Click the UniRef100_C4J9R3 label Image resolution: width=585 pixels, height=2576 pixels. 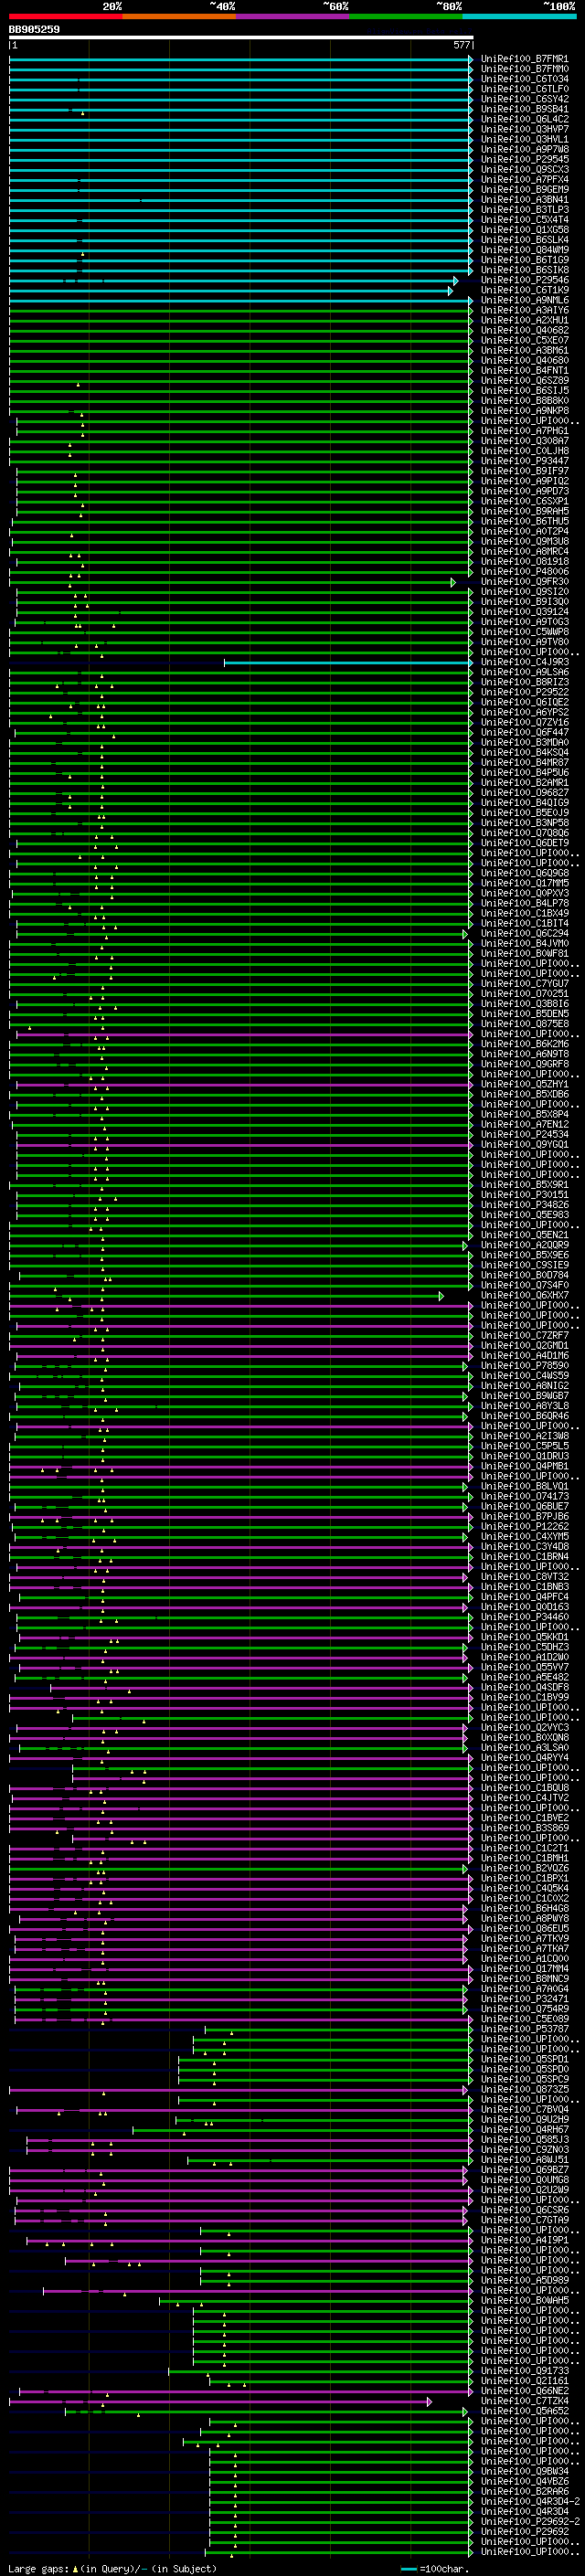(524, 662)
